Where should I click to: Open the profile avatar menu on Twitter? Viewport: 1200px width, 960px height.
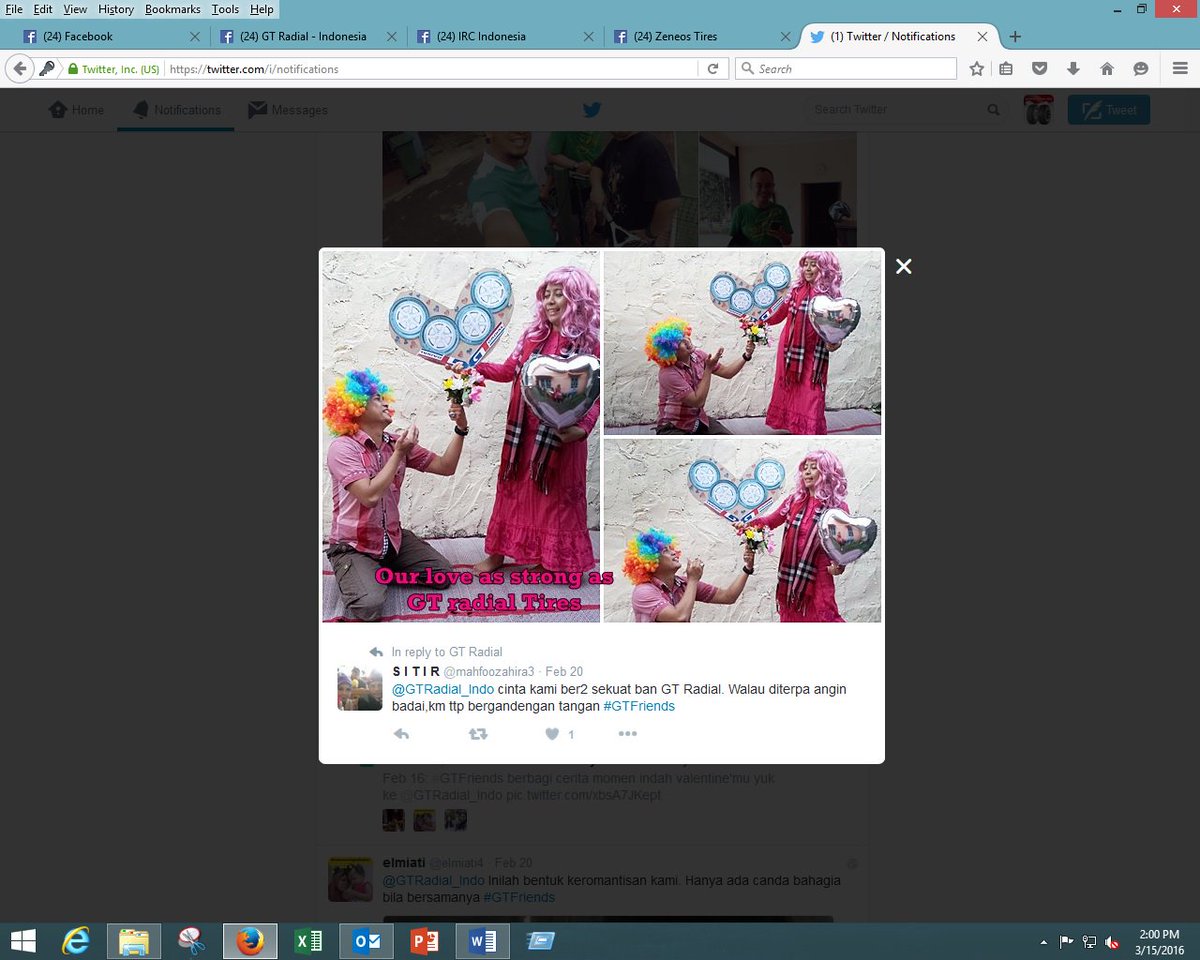(x=1039, y=110)
